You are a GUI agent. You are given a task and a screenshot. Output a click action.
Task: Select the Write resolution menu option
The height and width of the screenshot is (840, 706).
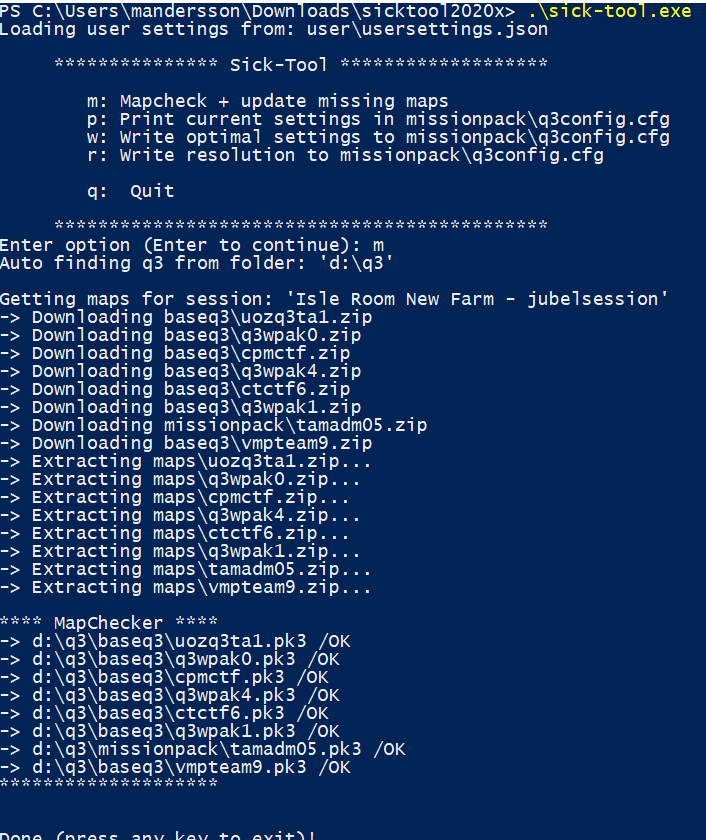point(345,155)
